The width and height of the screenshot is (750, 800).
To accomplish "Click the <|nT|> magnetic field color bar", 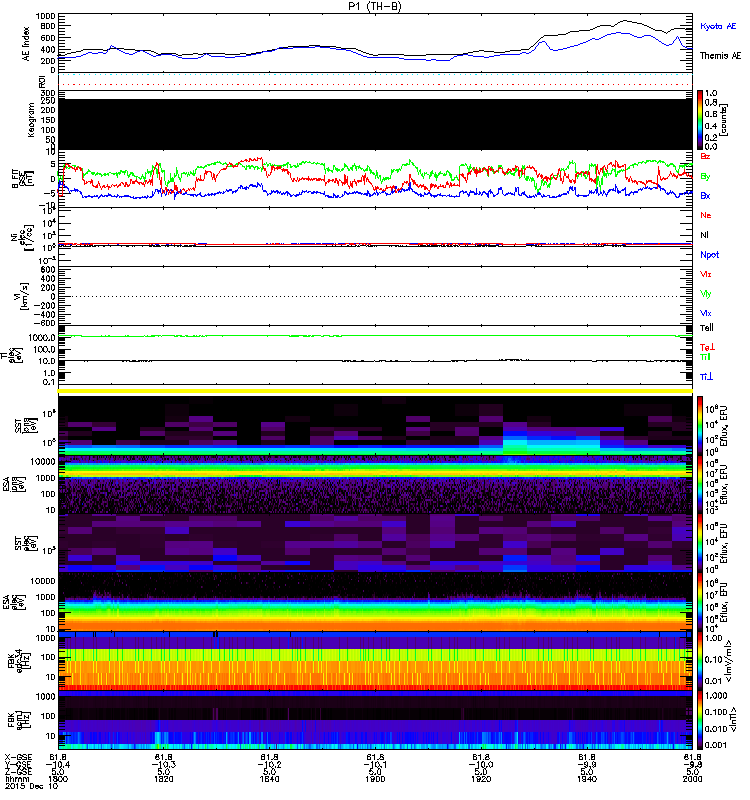I will pyautogui.click(x=699, y=720).
